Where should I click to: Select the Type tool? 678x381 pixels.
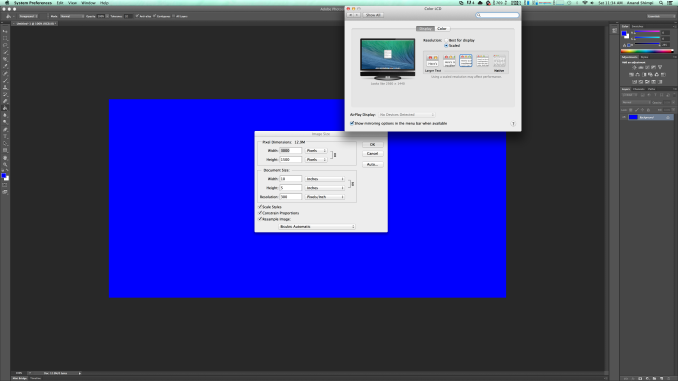[5, 137]
